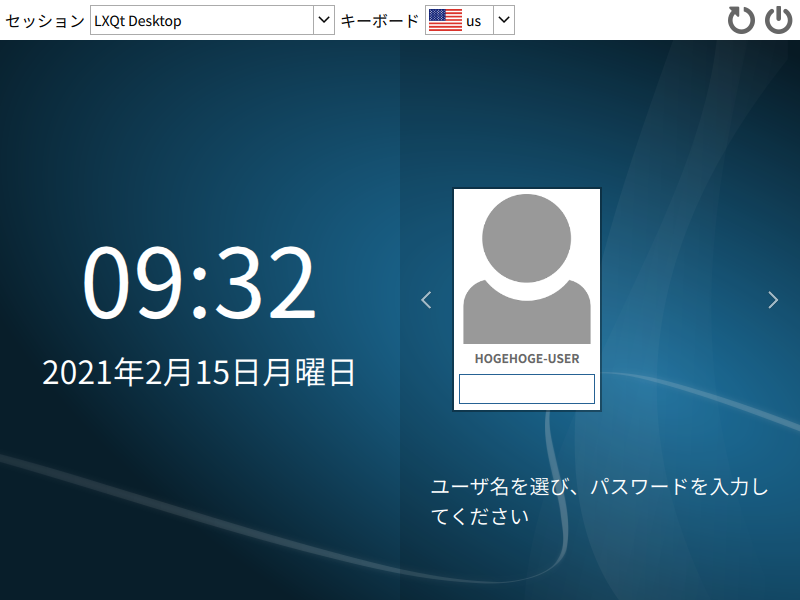The image size is (800, 600).
Task: Open the session dropdown showing LXQt Desktop
Action: (x=212, y=20)
